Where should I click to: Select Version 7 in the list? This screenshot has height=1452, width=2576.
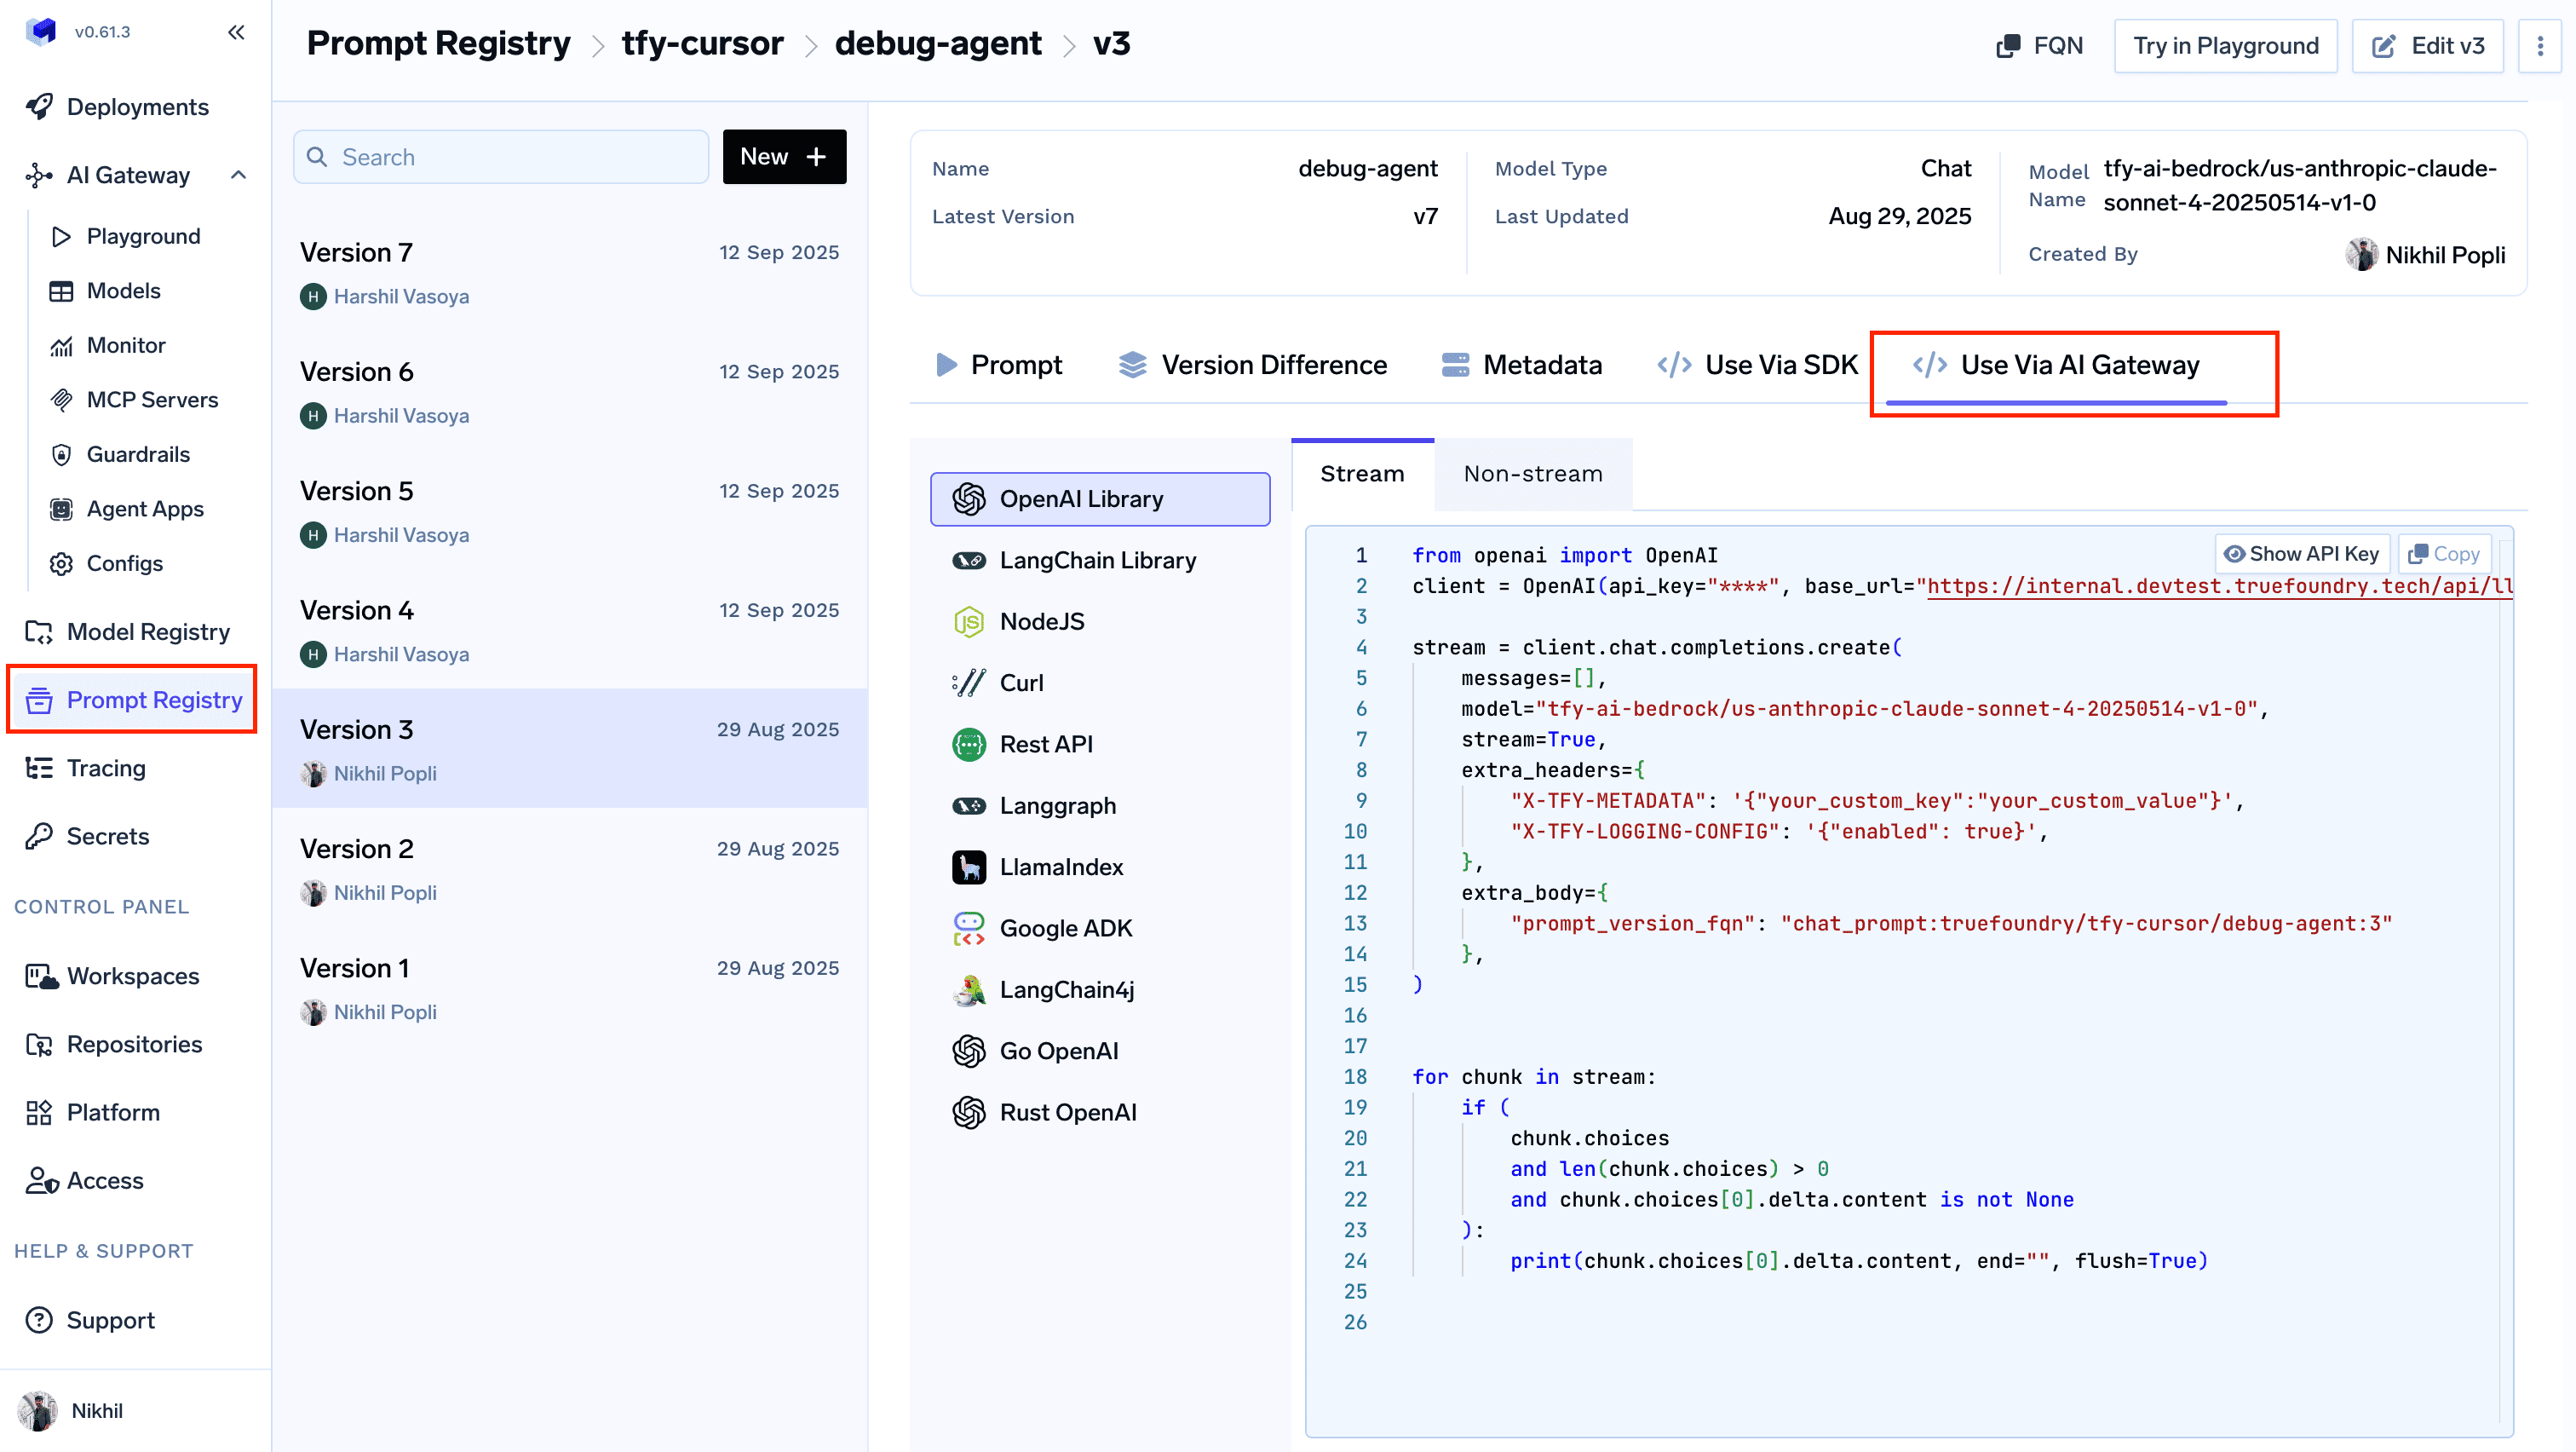coord(569,273)
